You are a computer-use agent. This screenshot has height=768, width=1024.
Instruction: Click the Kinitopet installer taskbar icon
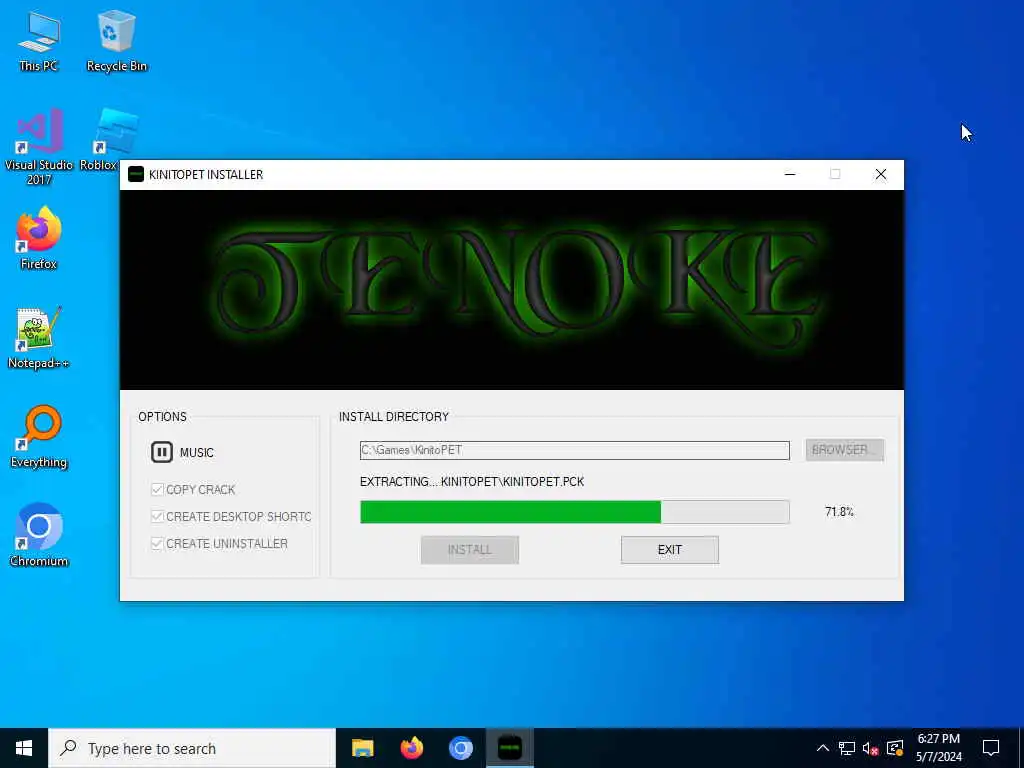tap(510, 748)
